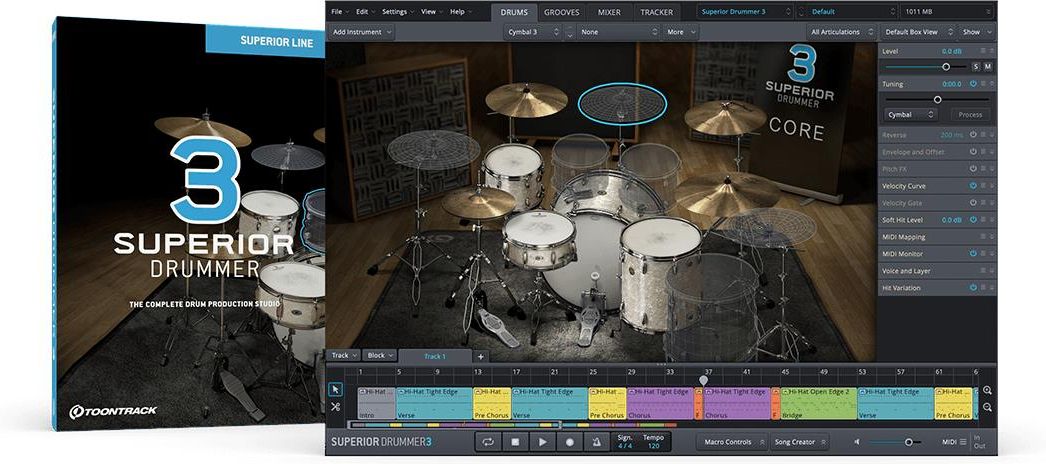Open the Default Box View dropdown
1046x464 pixels.
917,32
